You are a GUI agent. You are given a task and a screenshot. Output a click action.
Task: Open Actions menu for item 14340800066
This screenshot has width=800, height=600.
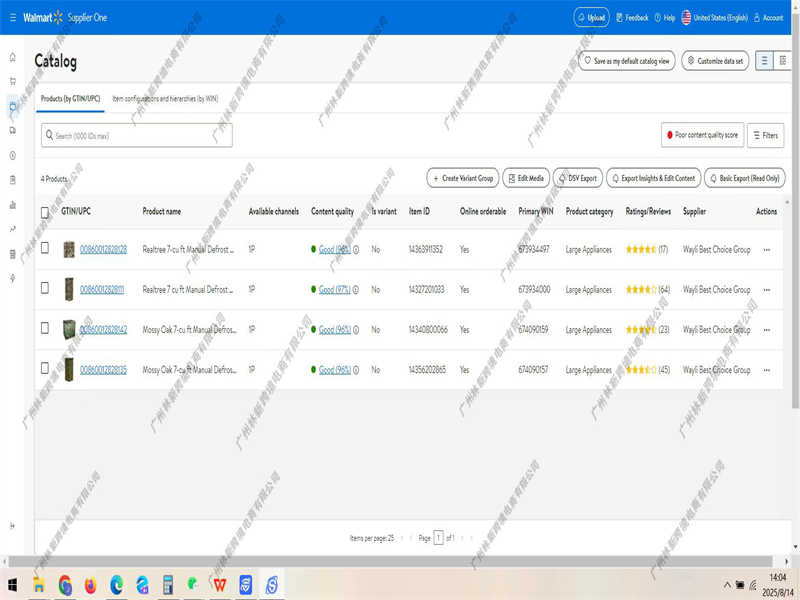766,330
